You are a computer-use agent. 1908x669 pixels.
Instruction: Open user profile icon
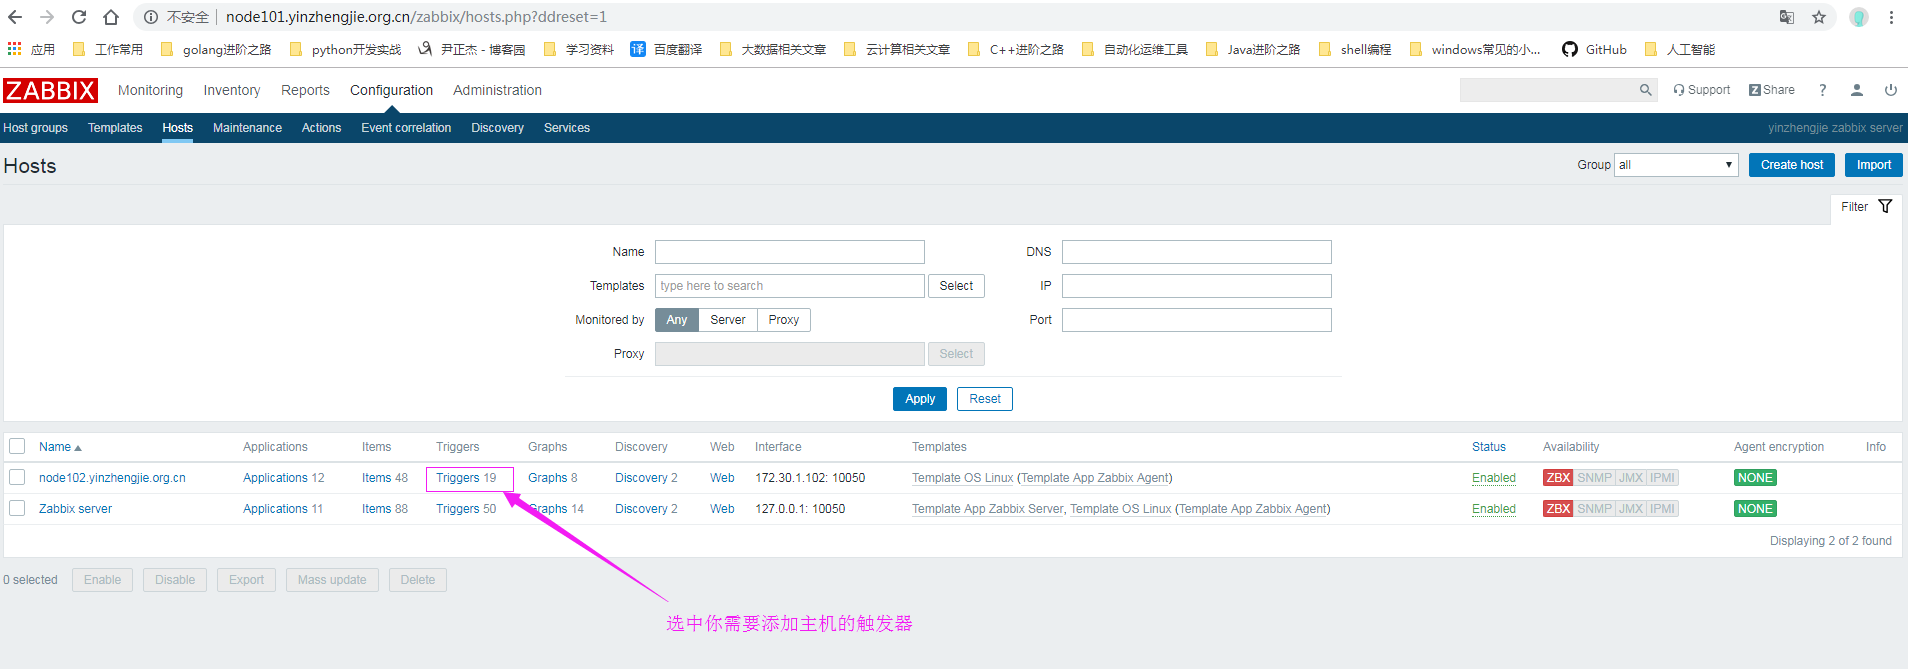pyautogui.click(x=1857, y=90)
